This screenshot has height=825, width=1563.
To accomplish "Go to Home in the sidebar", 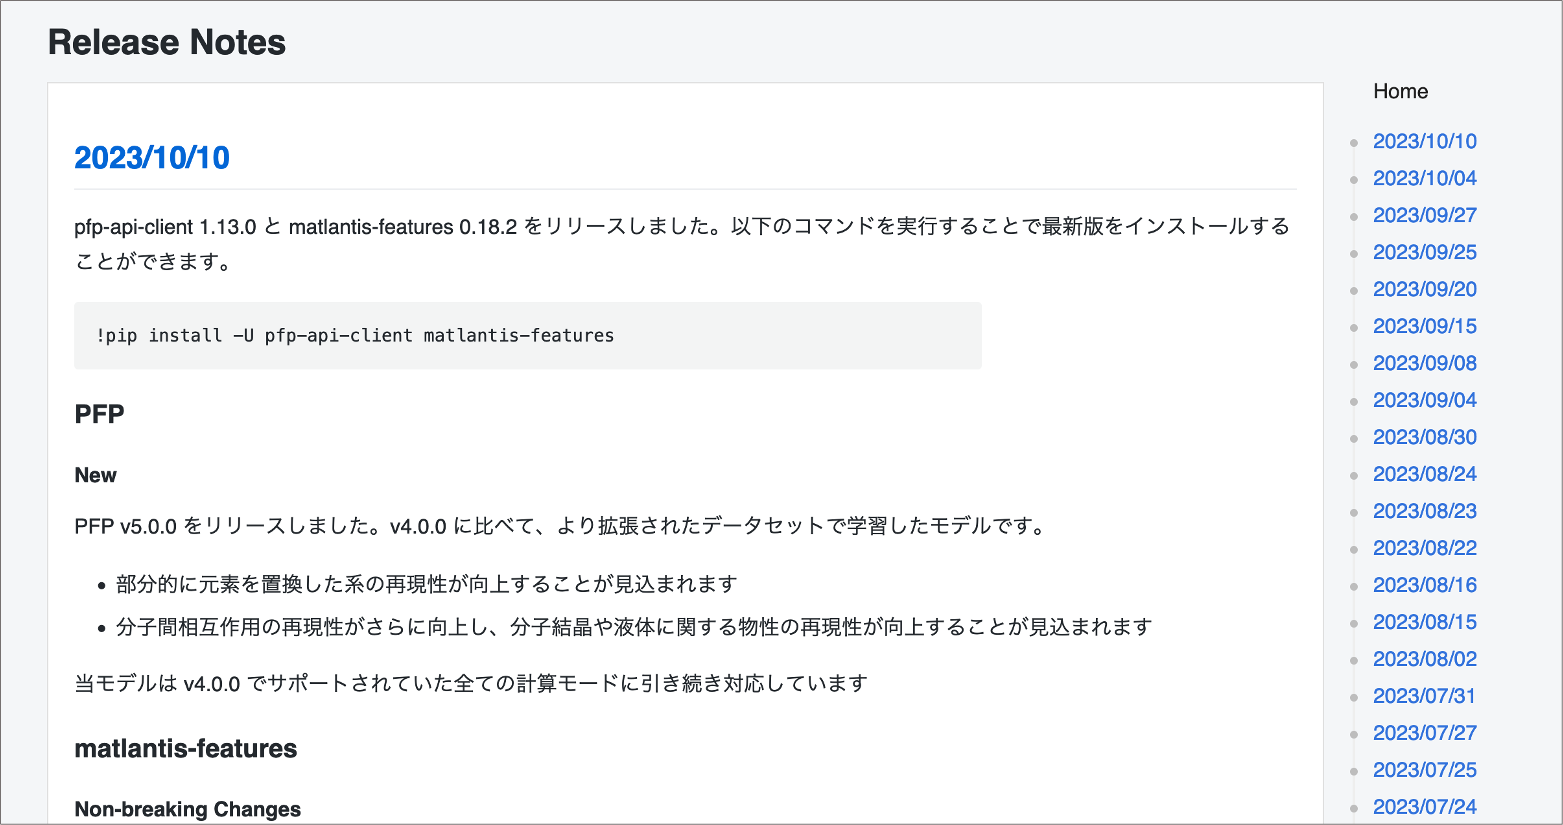I will pyautogui.click(x=1400, y=91).
